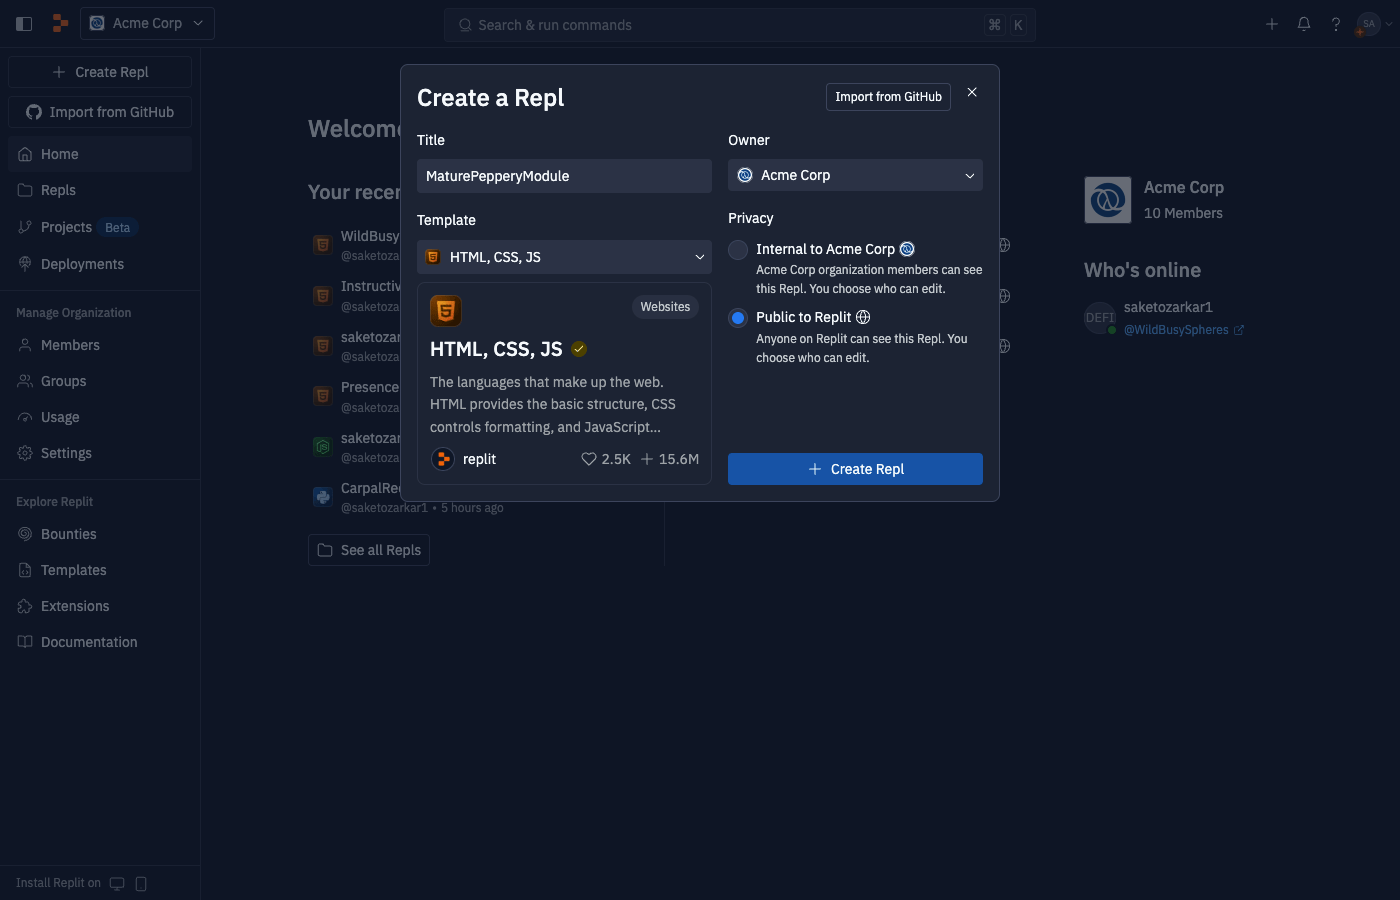
Task: Click the plus icon in top bar
Action: (1272, 24)
